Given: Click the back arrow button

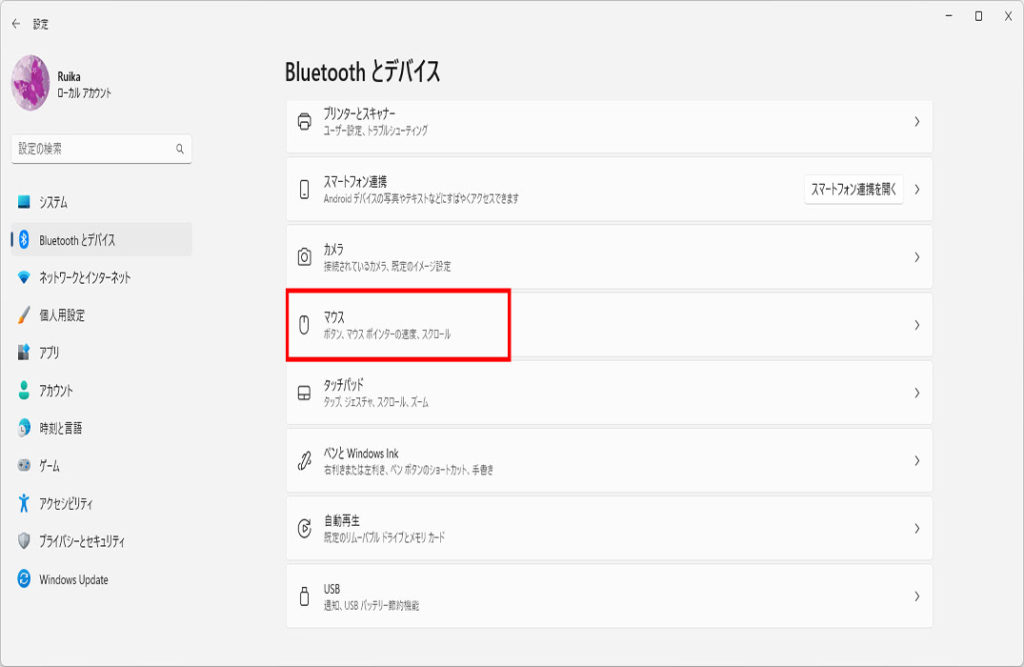Looking at the screenshot, I should pyautogui.click(x=16, y=23).
